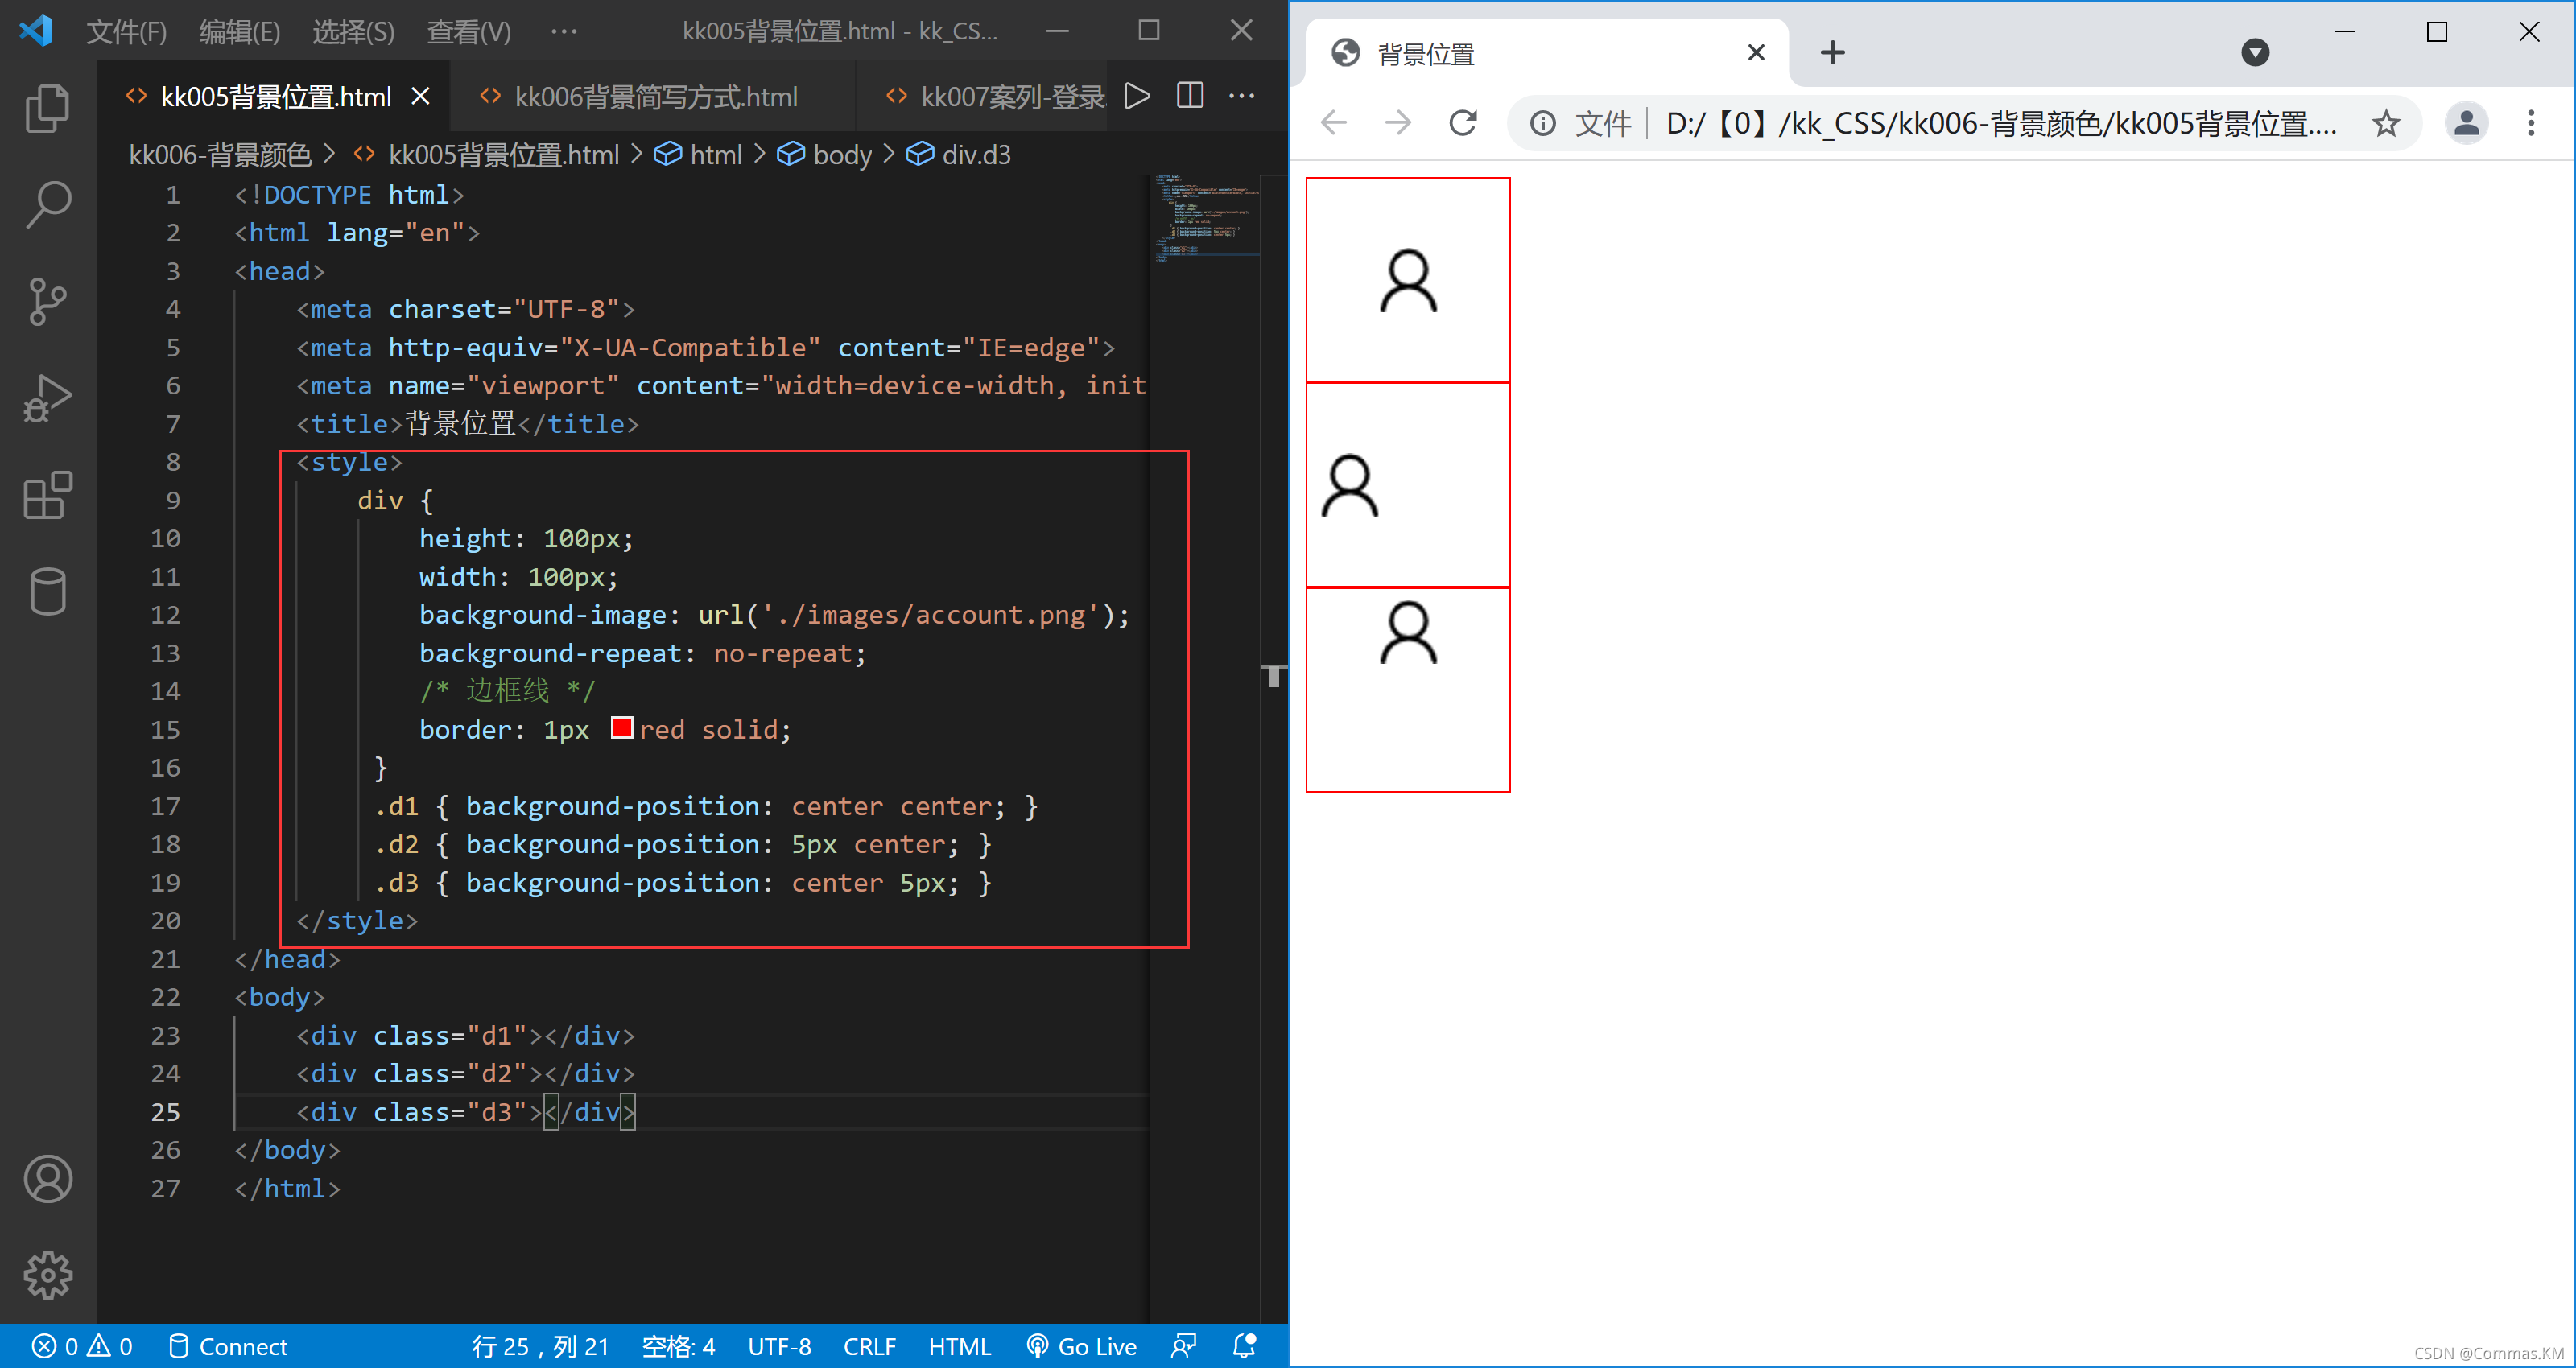Open the Accounts menu in activity bar
The image size is (2576, 1368).
pos(47,1179)
